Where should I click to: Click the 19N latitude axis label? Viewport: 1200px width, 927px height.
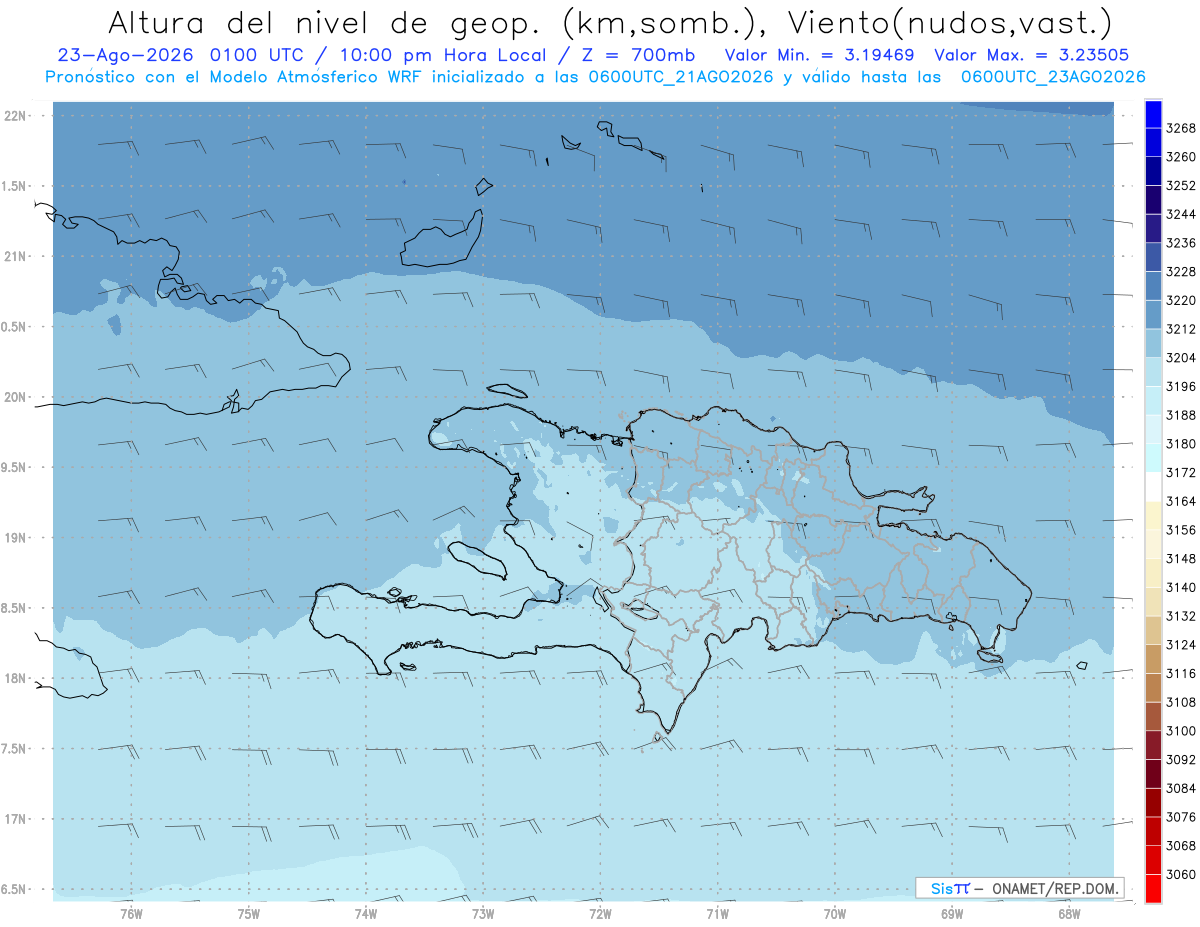pos(16,538)
